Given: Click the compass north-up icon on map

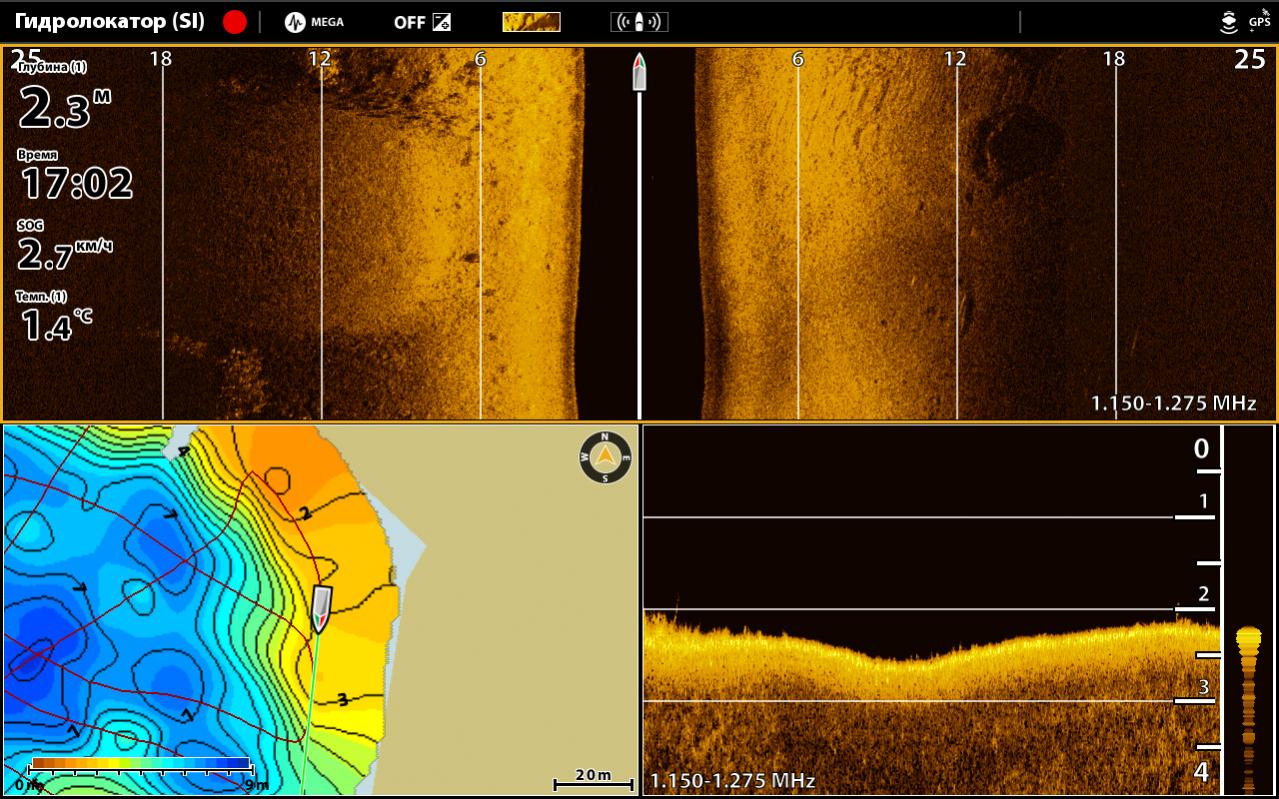Looking at the screenshot, I should (x=605, y=458).
